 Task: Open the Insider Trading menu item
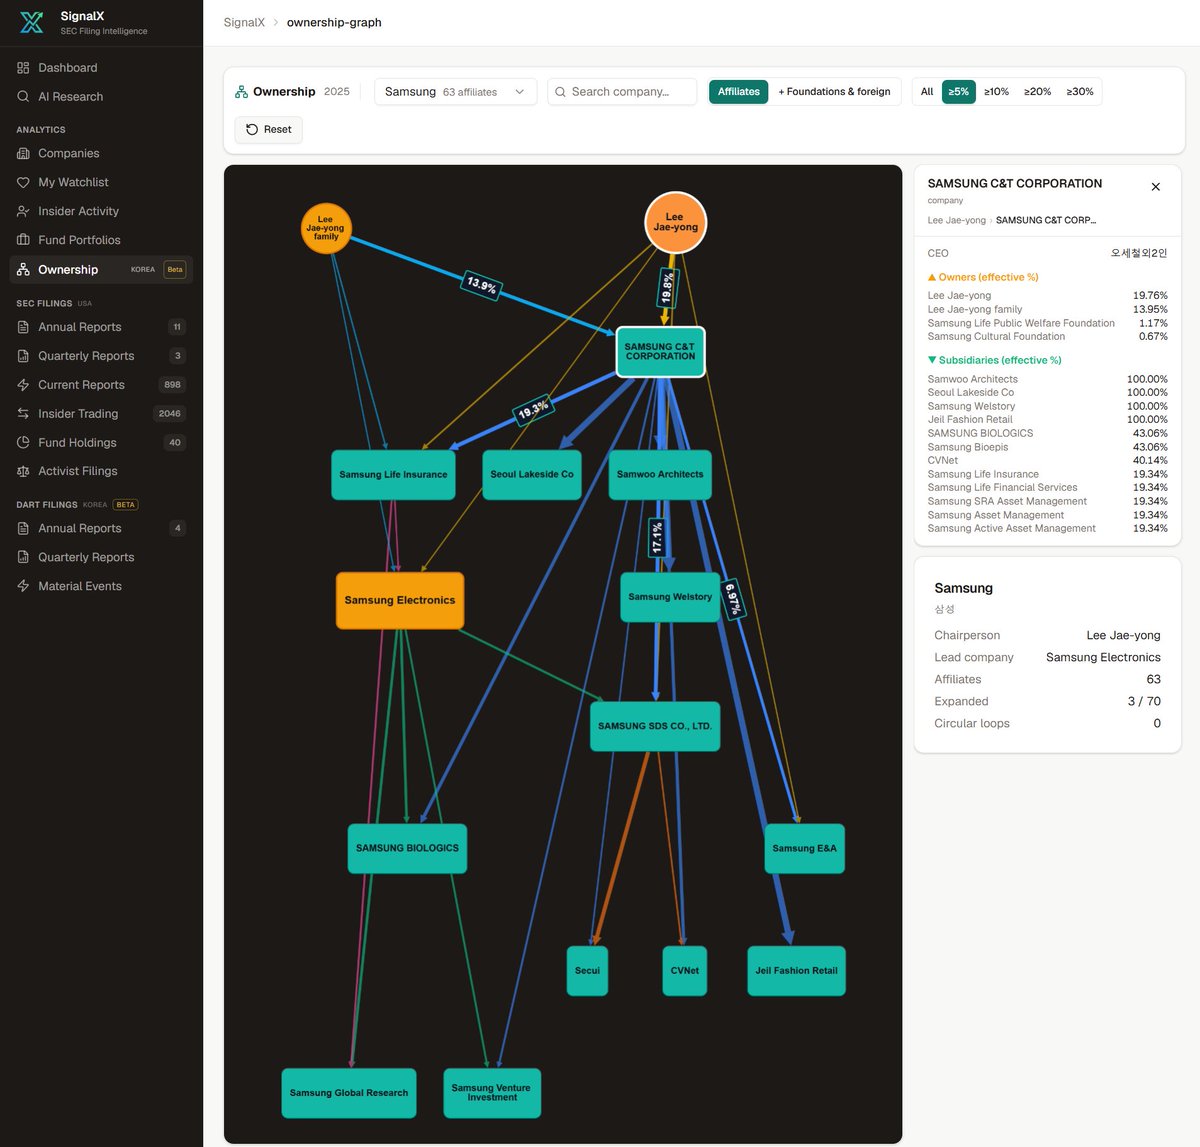coord(101,414)
